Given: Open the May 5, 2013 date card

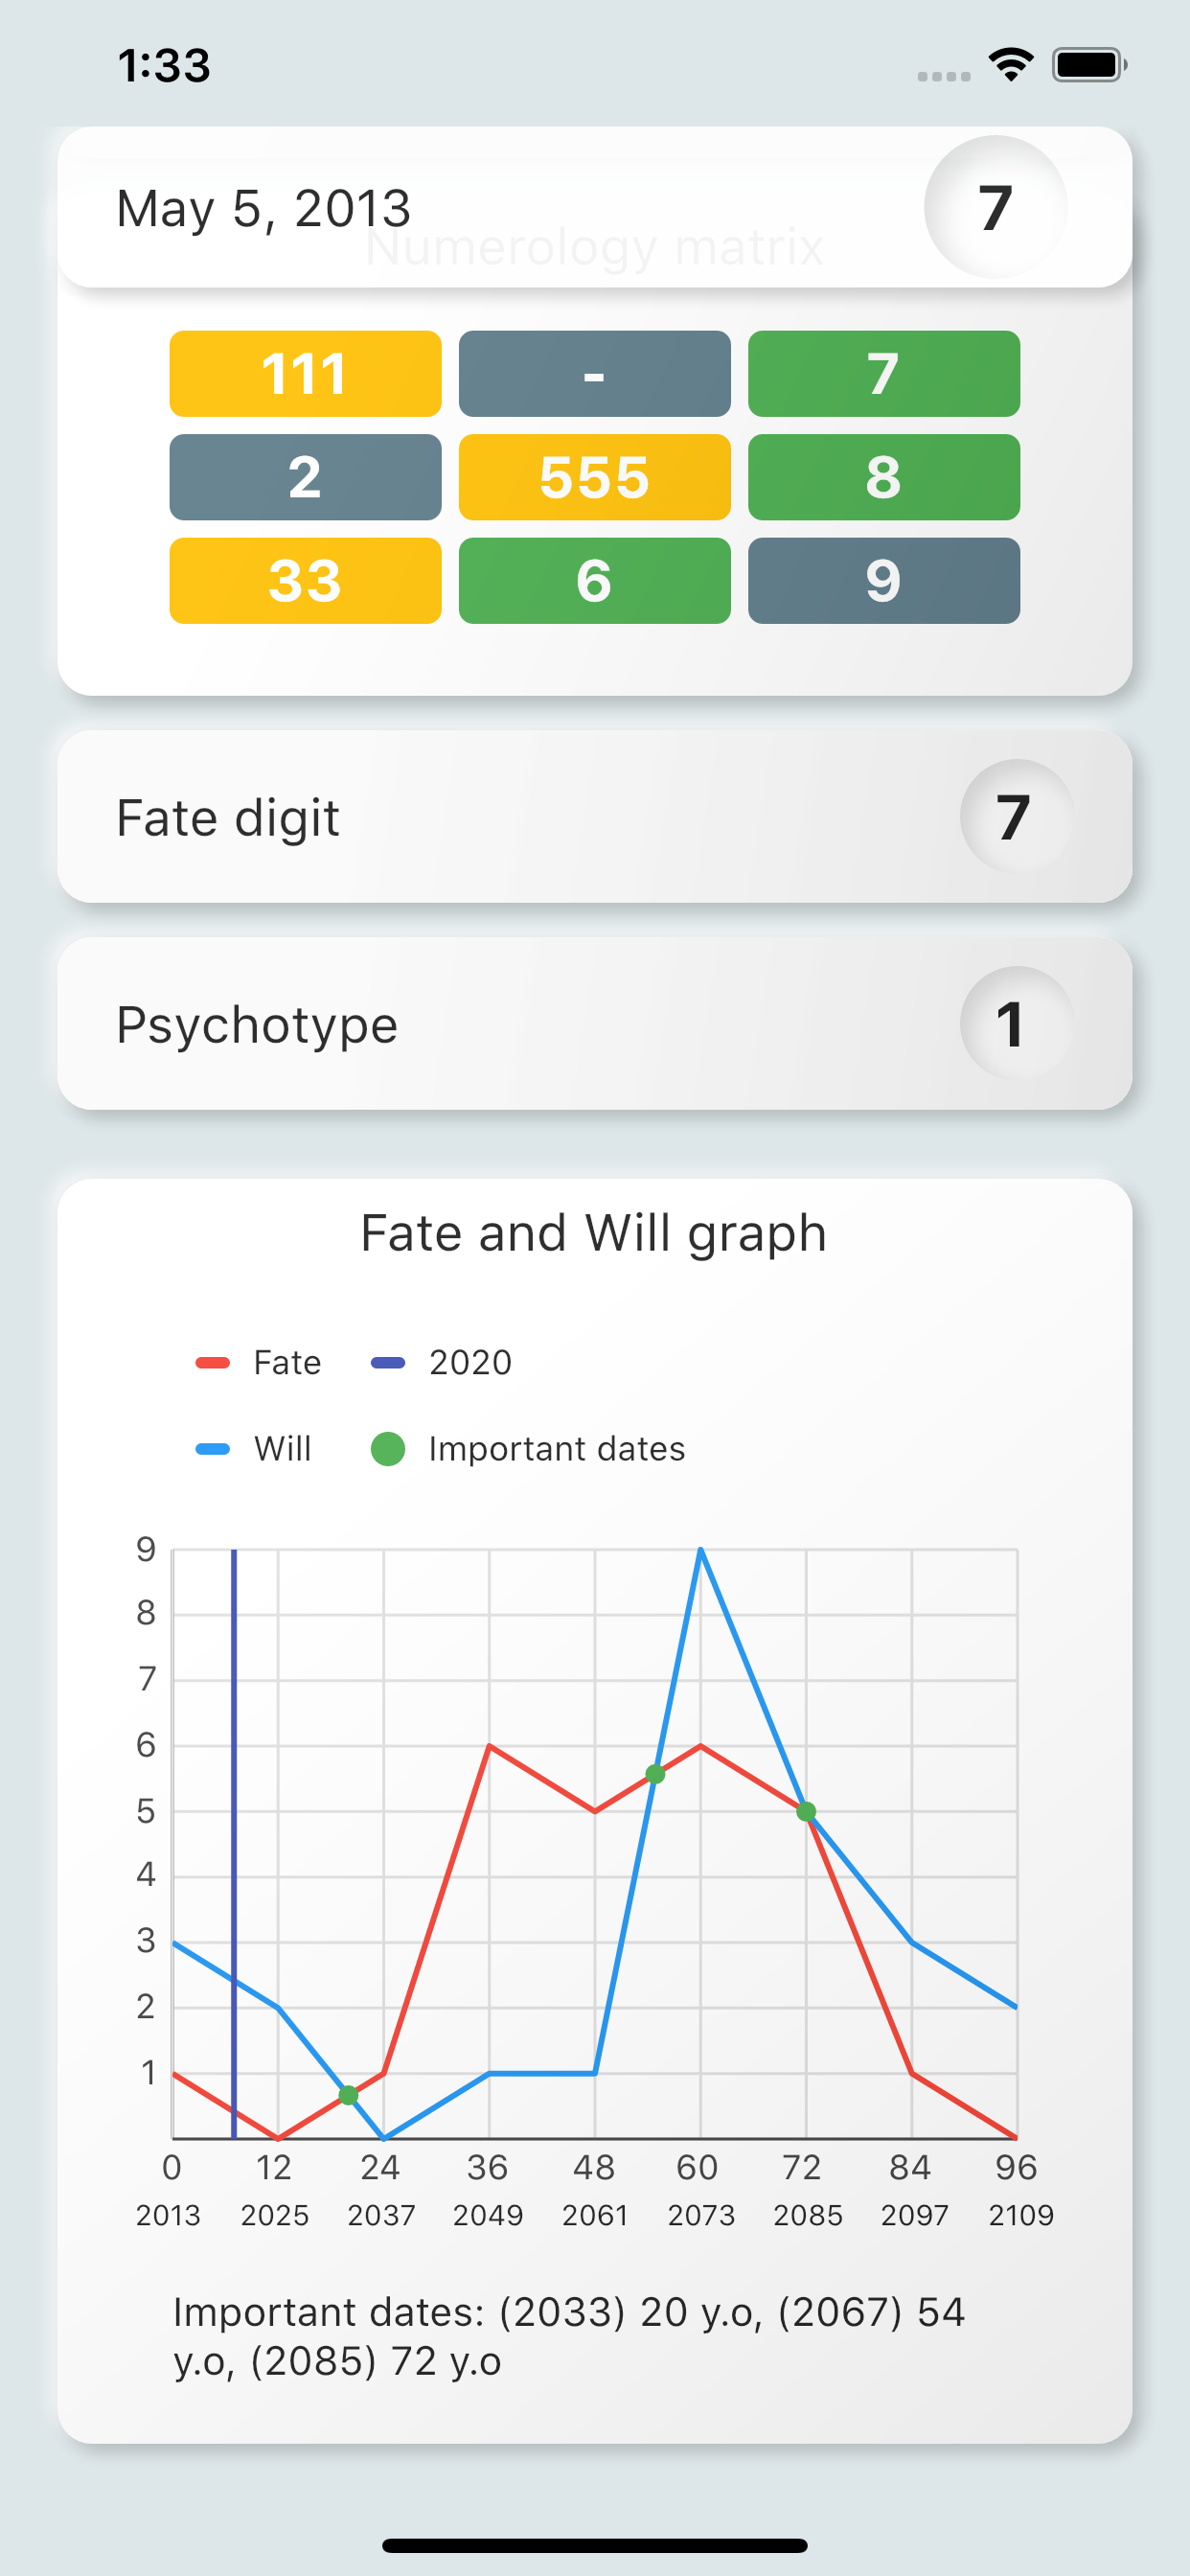Looking at the screenshot, I should [594, 207].
